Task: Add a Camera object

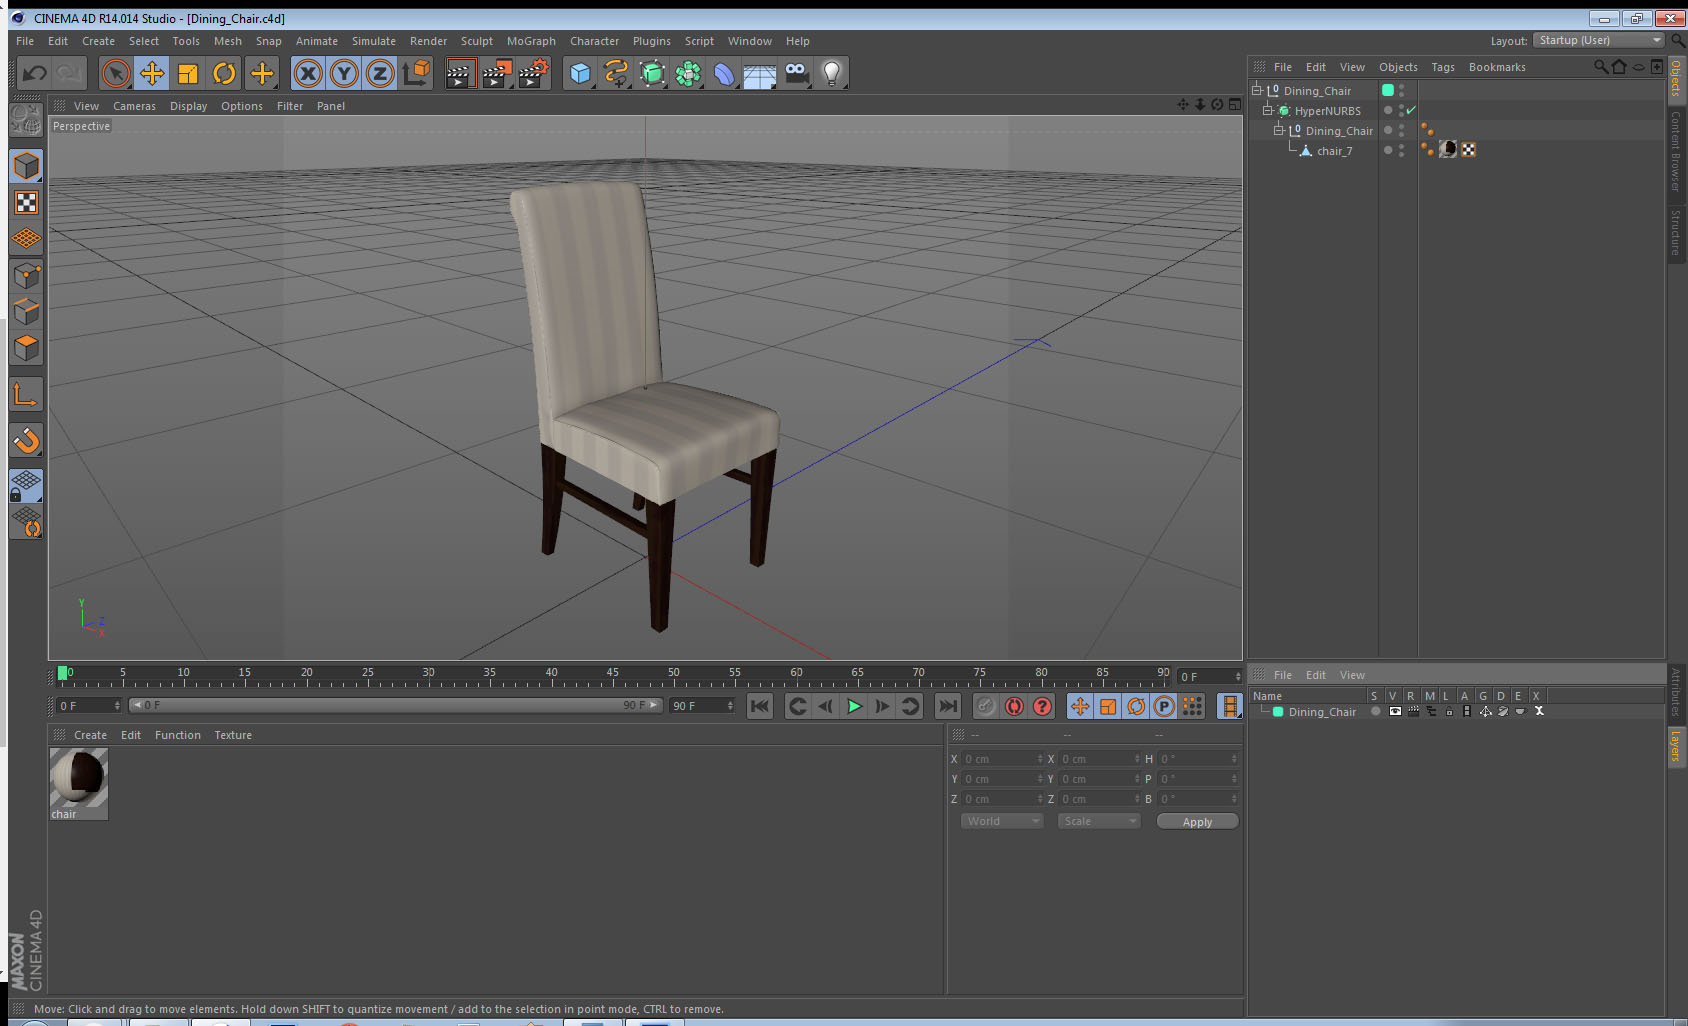Action: (x=796, y=73)
